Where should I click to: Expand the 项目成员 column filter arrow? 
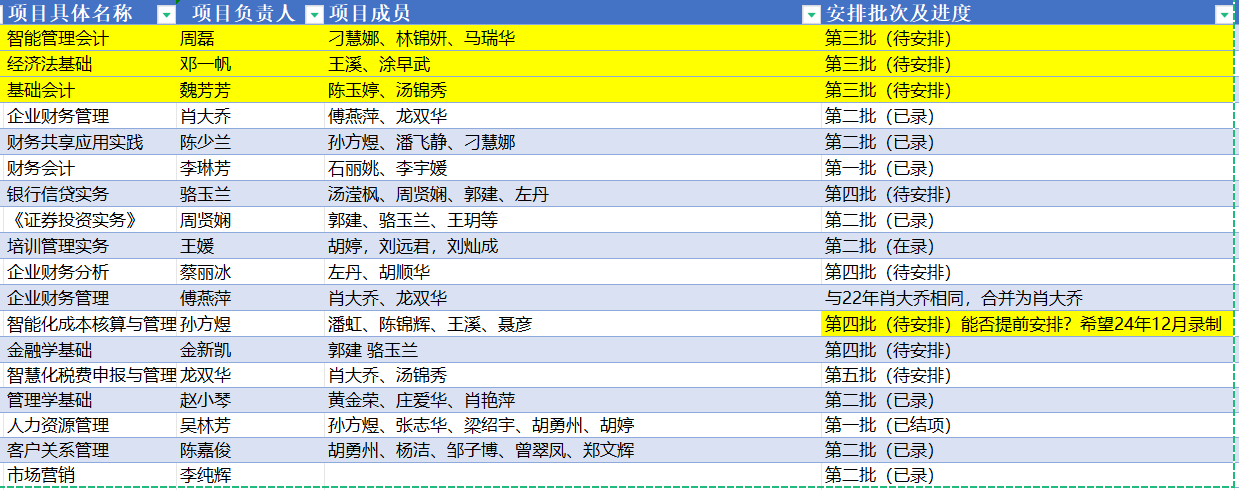811,14
